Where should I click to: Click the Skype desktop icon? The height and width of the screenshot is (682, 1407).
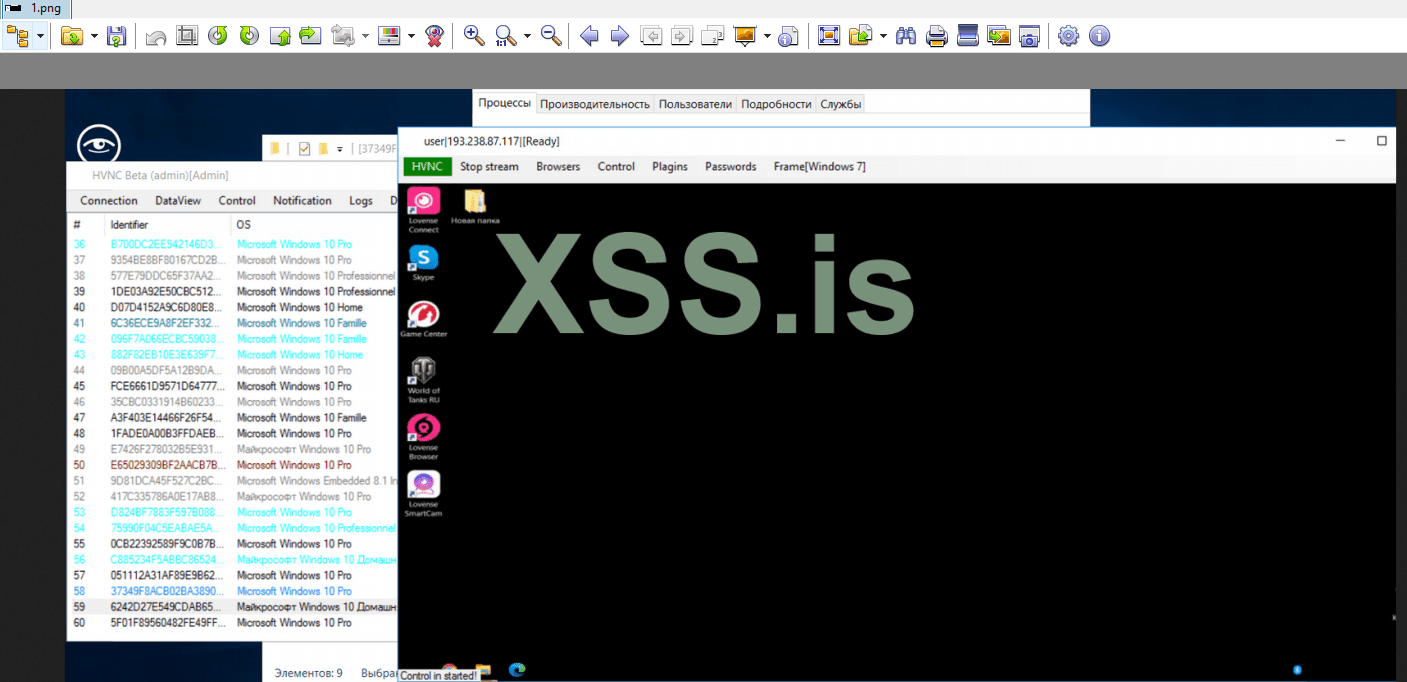(x=423, y=263)
